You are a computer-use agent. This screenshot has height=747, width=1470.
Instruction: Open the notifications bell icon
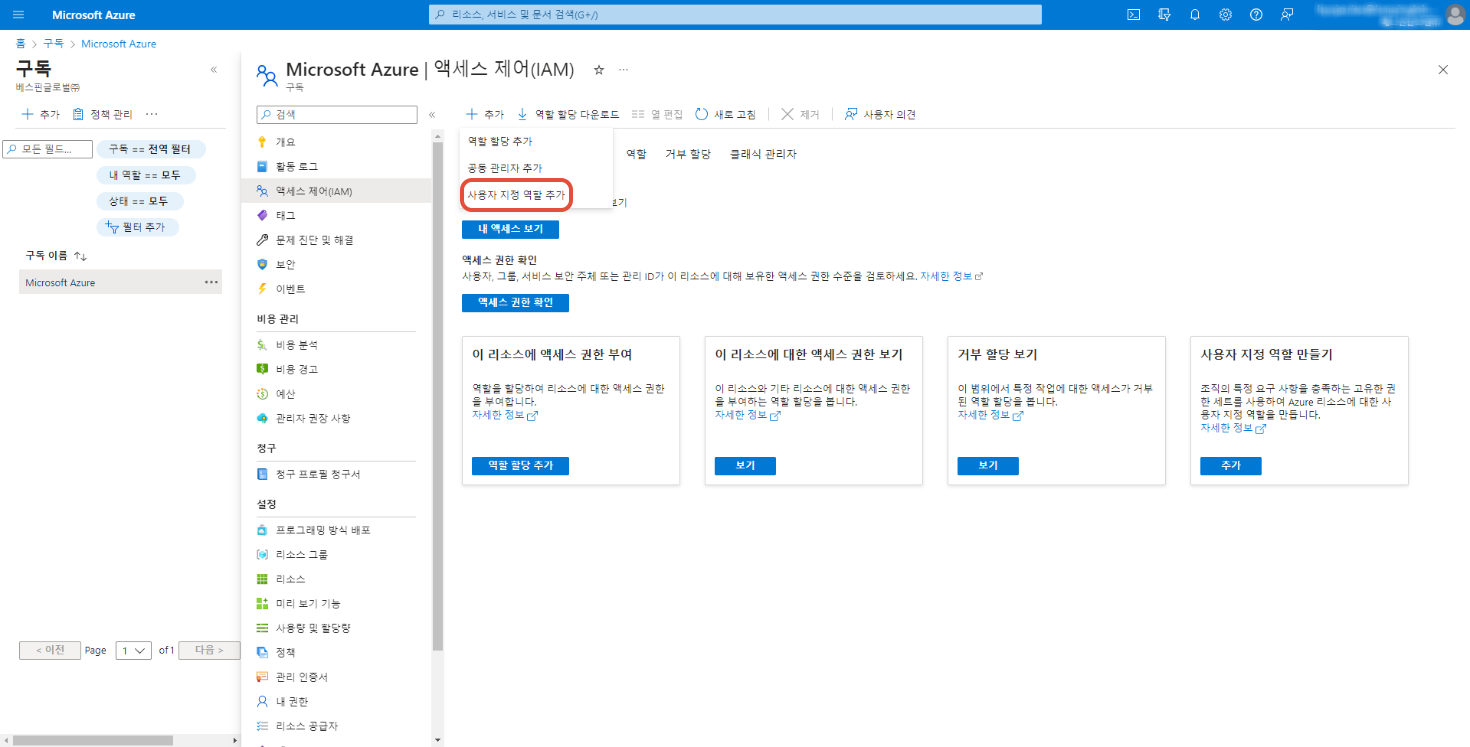[x=1195, y=15]
